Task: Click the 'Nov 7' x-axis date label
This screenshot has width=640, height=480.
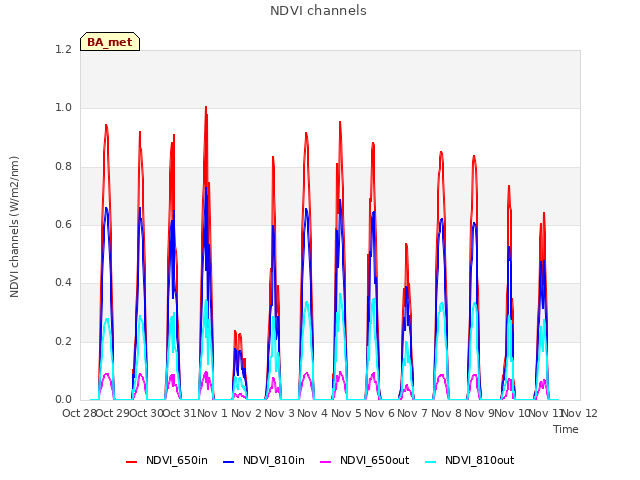Action: (x=413, y=413)
